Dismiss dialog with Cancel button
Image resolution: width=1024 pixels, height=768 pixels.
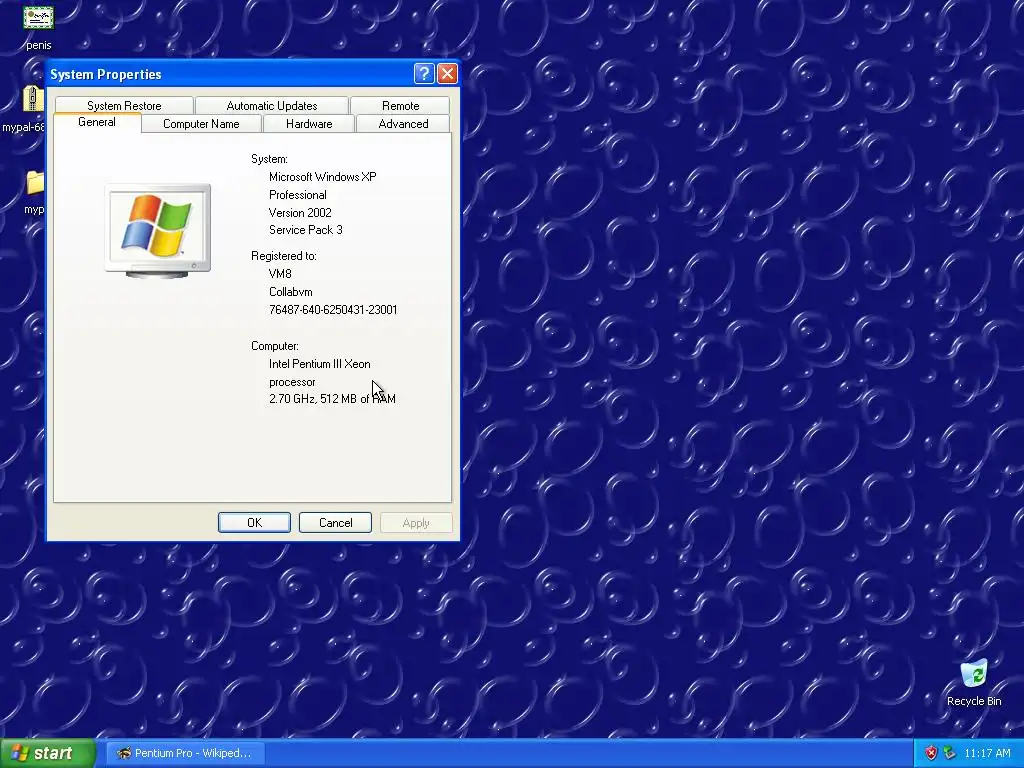pos(335,522)
